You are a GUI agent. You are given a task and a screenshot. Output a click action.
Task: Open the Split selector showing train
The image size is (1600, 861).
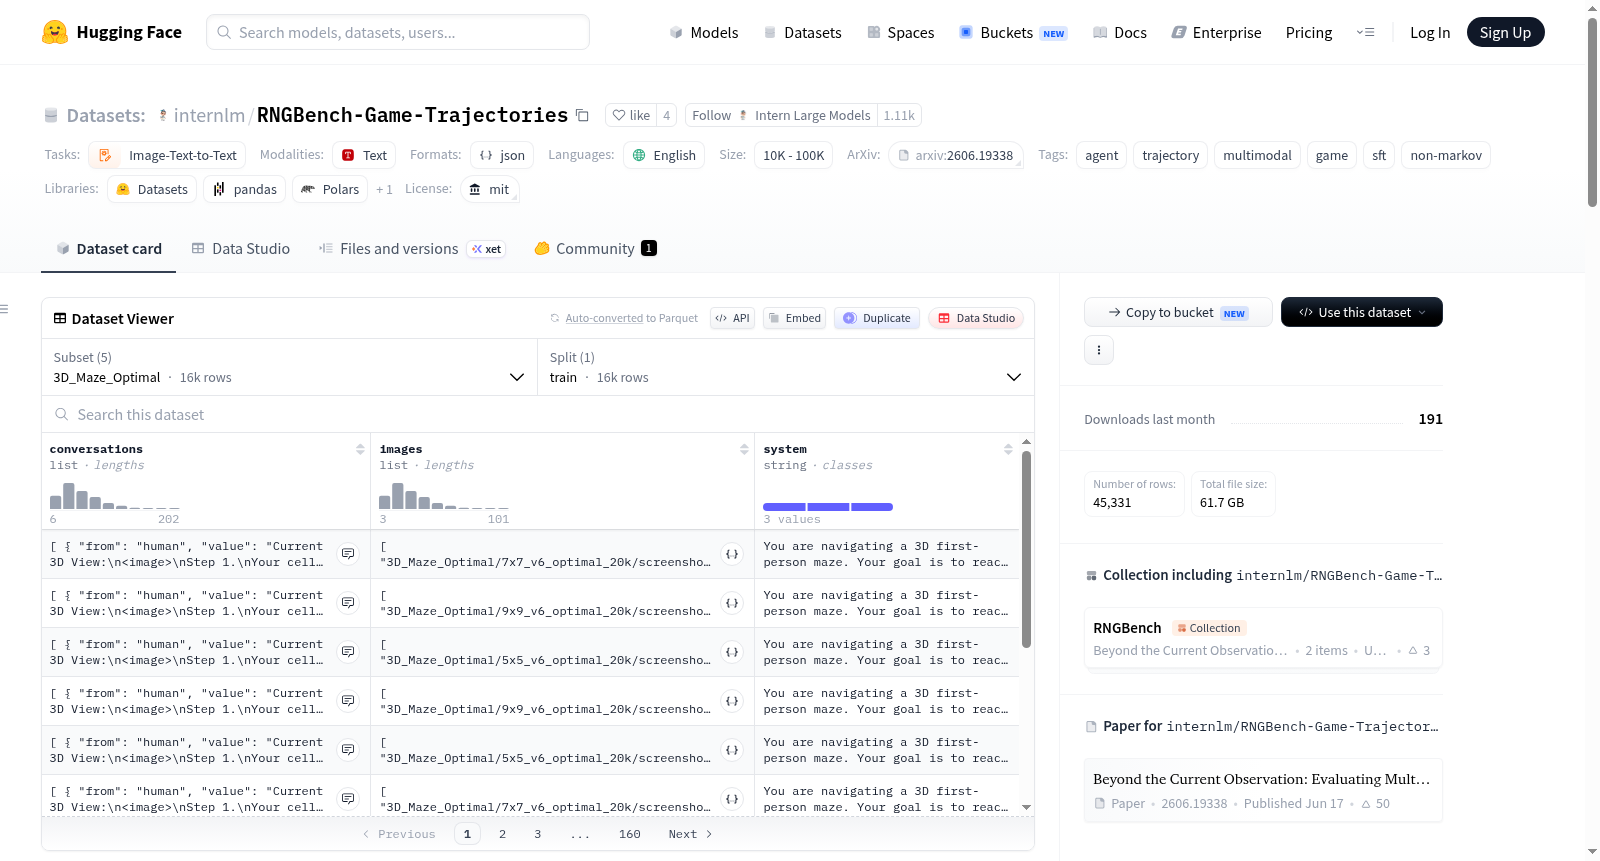[786, 367]
